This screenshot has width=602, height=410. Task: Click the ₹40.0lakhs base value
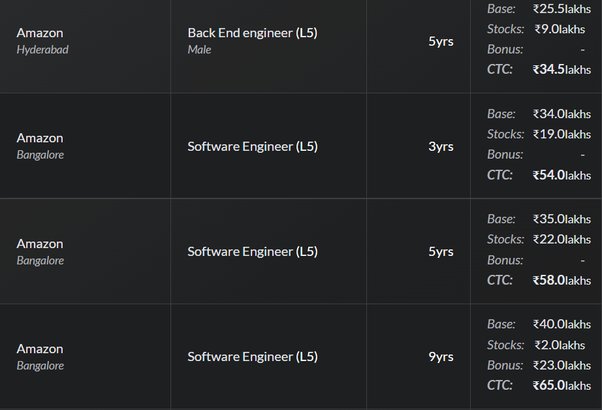[x=562, y=324]
